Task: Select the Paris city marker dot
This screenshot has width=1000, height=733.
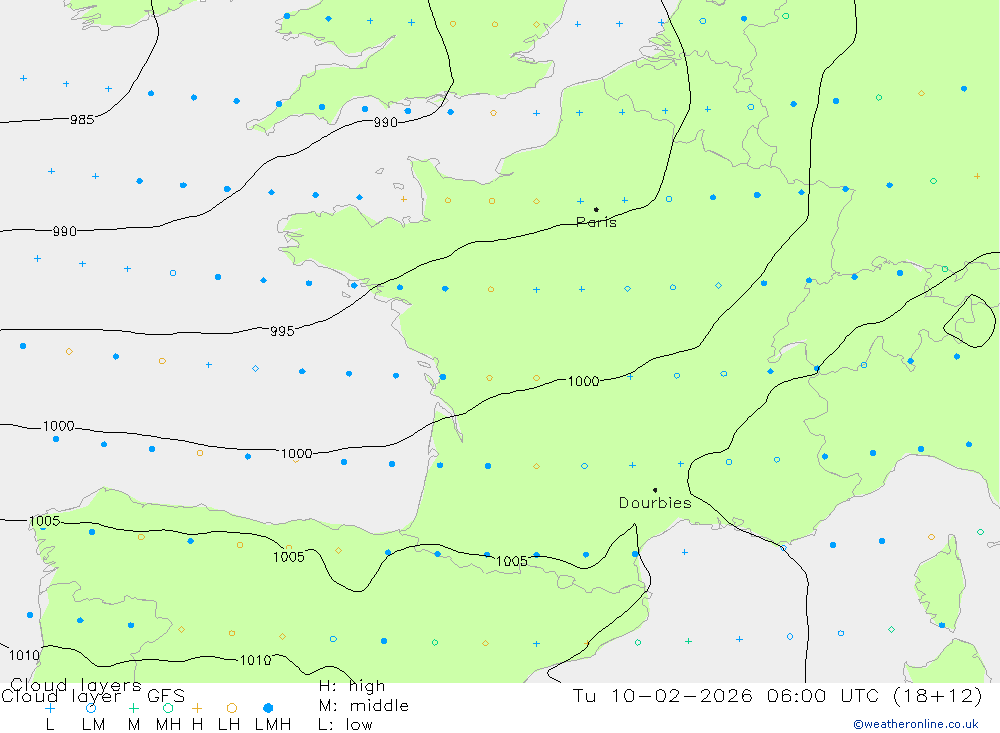Action: pyautogui.click(x=596, y=209)
